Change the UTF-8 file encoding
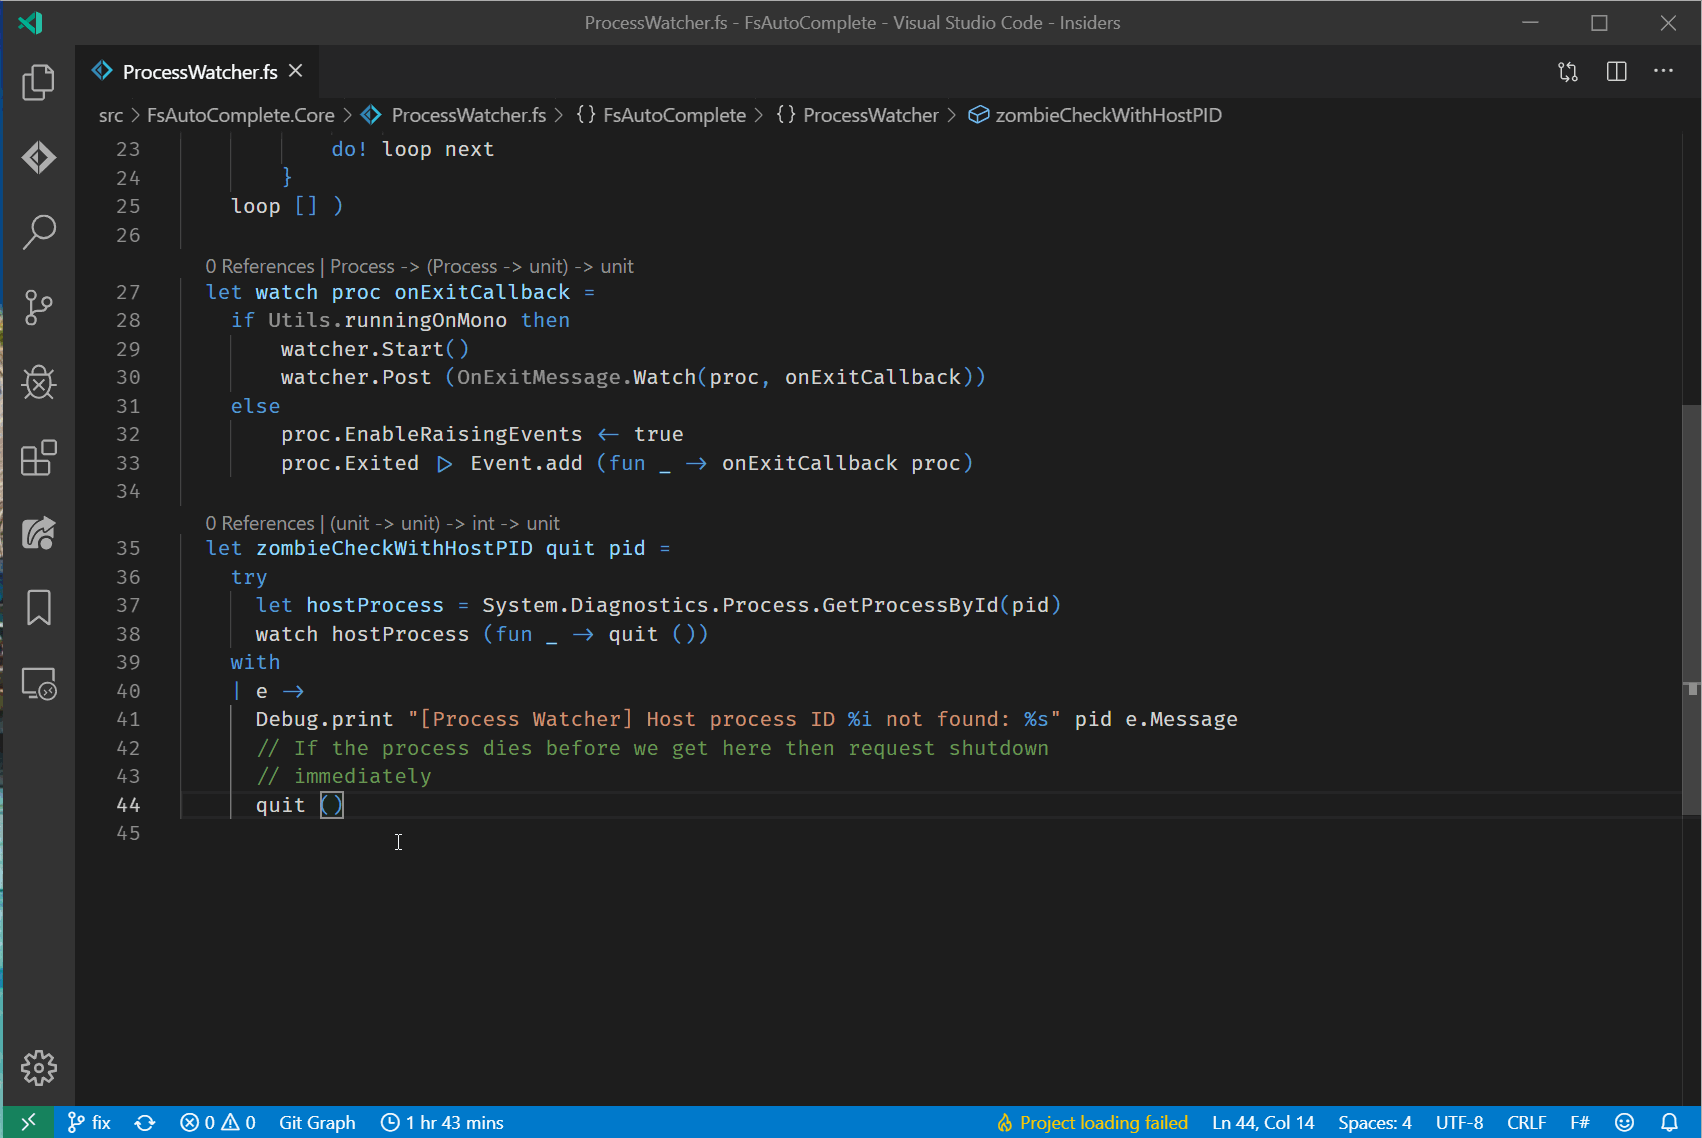This screenshot has height=1138, width=1702. 1459,1123
